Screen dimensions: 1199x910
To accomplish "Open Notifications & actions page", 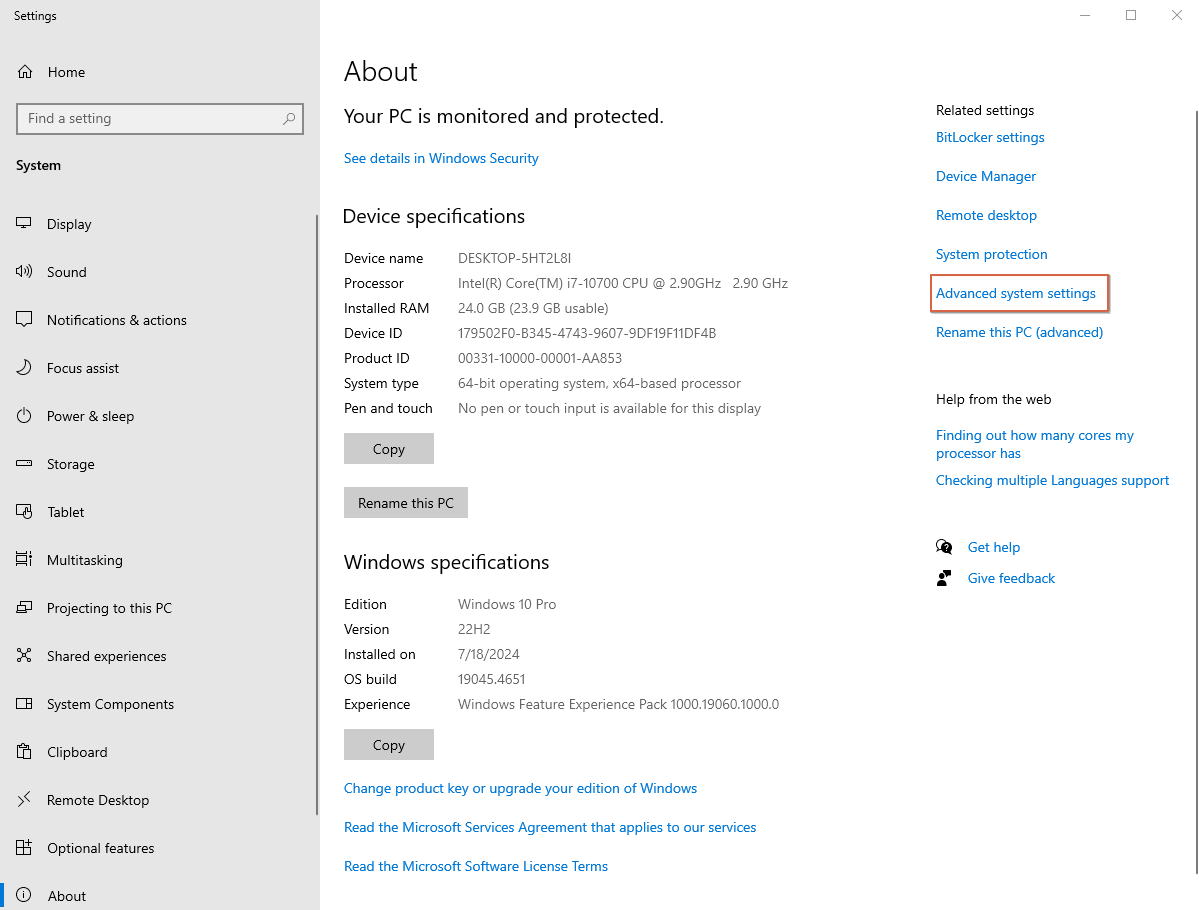I will [116, 320].
